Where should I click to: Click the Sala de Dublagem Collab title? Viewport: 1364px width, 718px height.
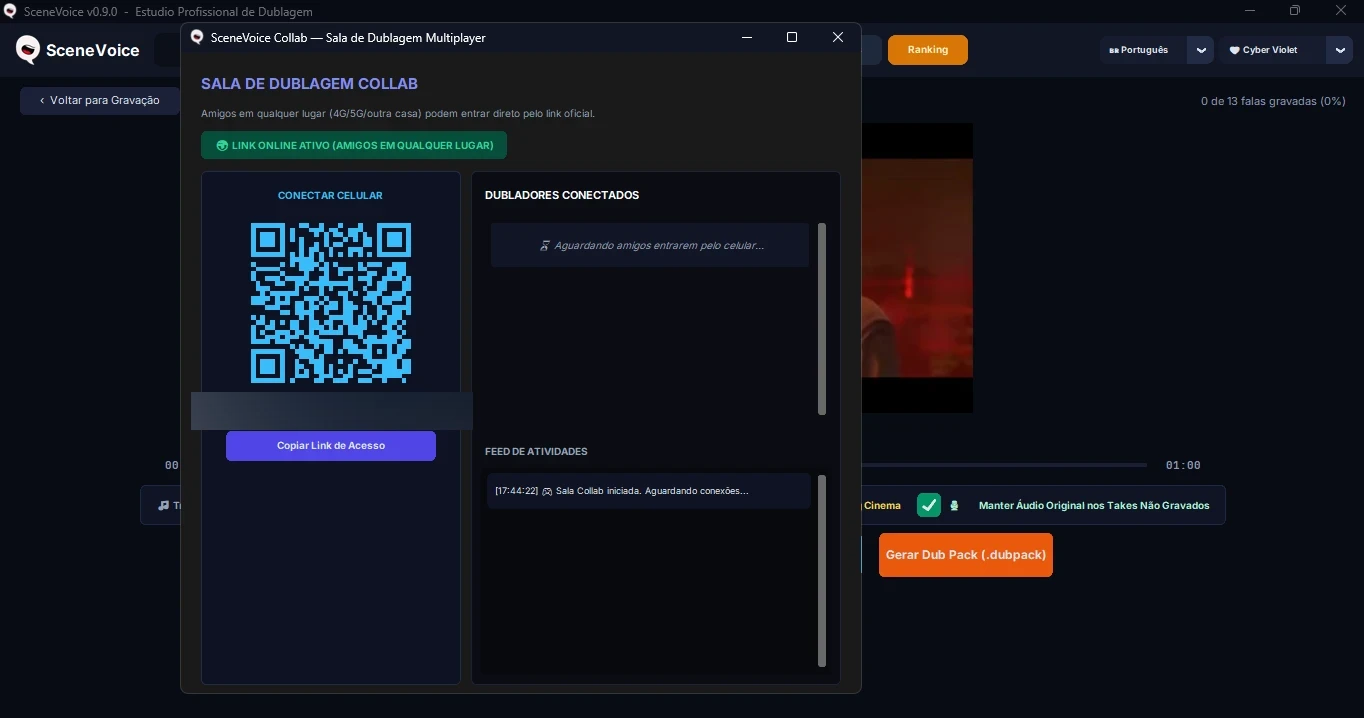(x=309, y=84)
